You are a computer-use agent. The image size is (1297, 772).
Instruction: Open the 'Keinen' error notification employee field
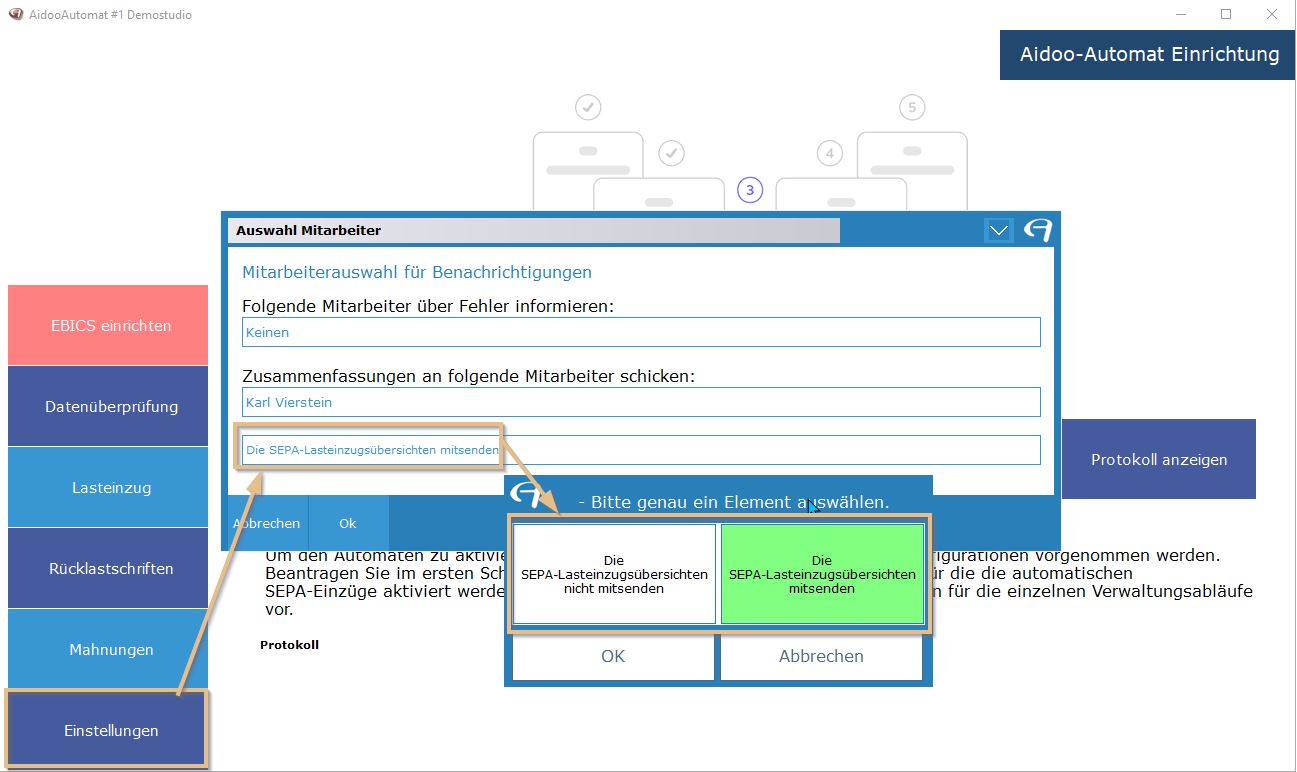(x=641, y=332)
